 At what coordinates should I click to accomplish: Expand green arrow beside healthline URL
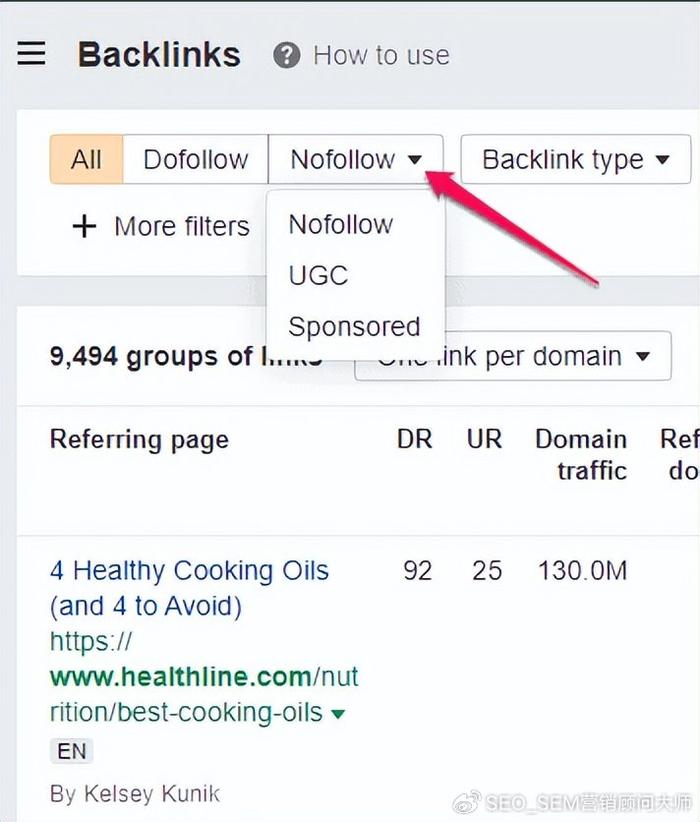coord(338,713)
